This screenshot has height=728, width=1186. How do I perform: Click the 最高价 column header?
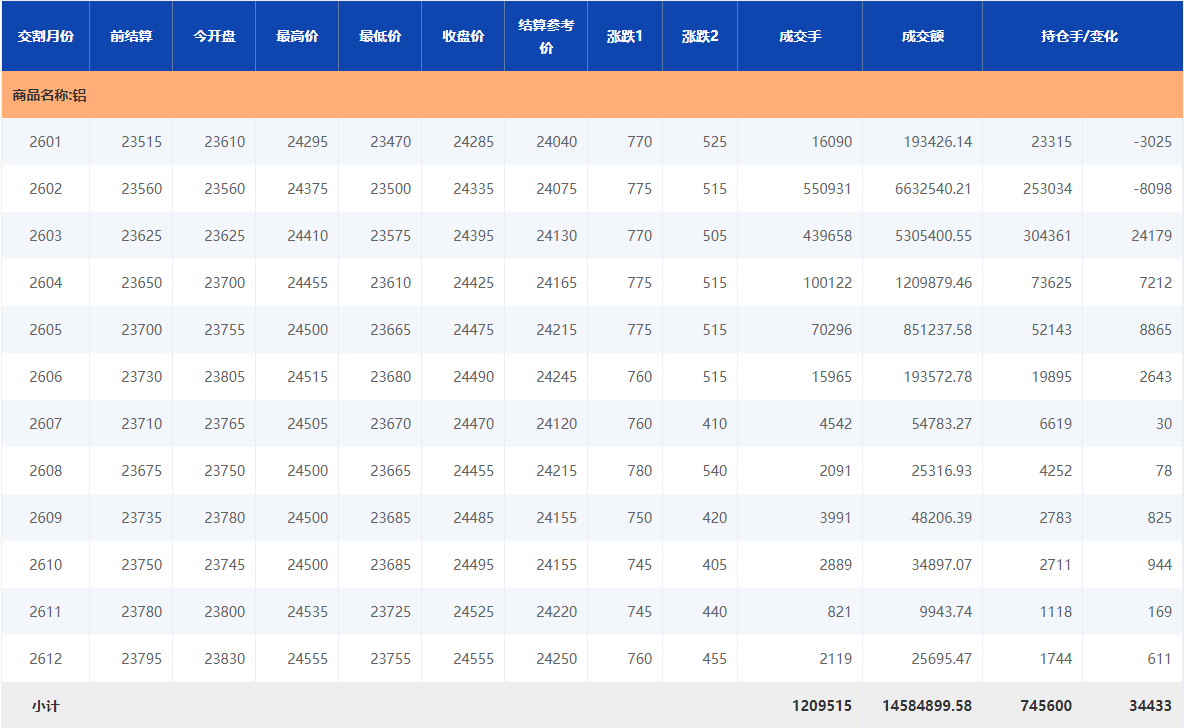[297, 36]
